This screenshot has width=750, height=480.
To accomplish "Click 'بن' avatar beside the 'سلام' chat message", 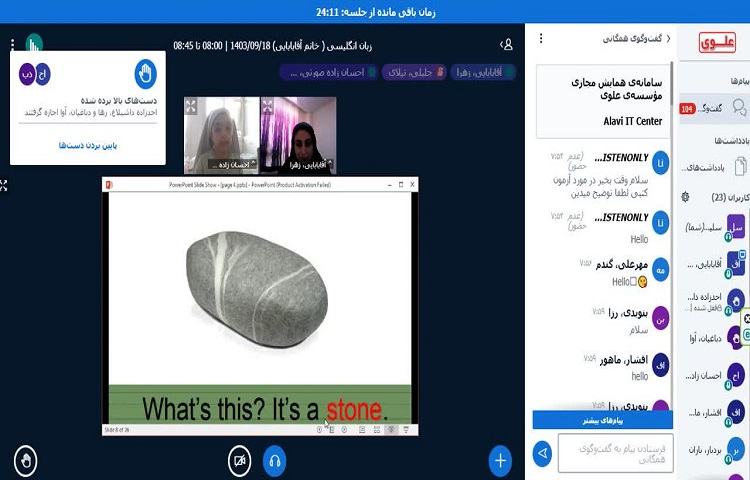I will [661, 318].
